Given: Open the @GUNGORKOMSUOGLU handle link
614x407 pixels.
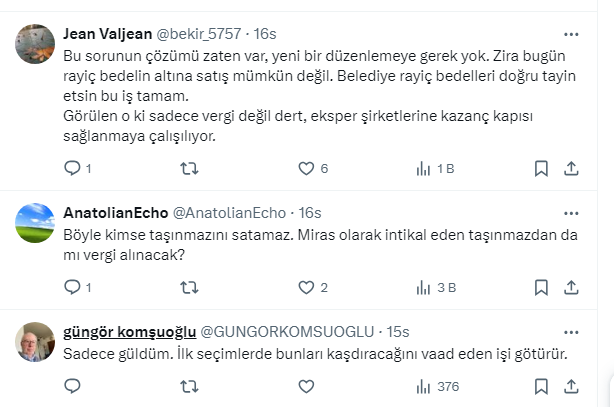Looking at the screenshot, I should pos(288,332).
